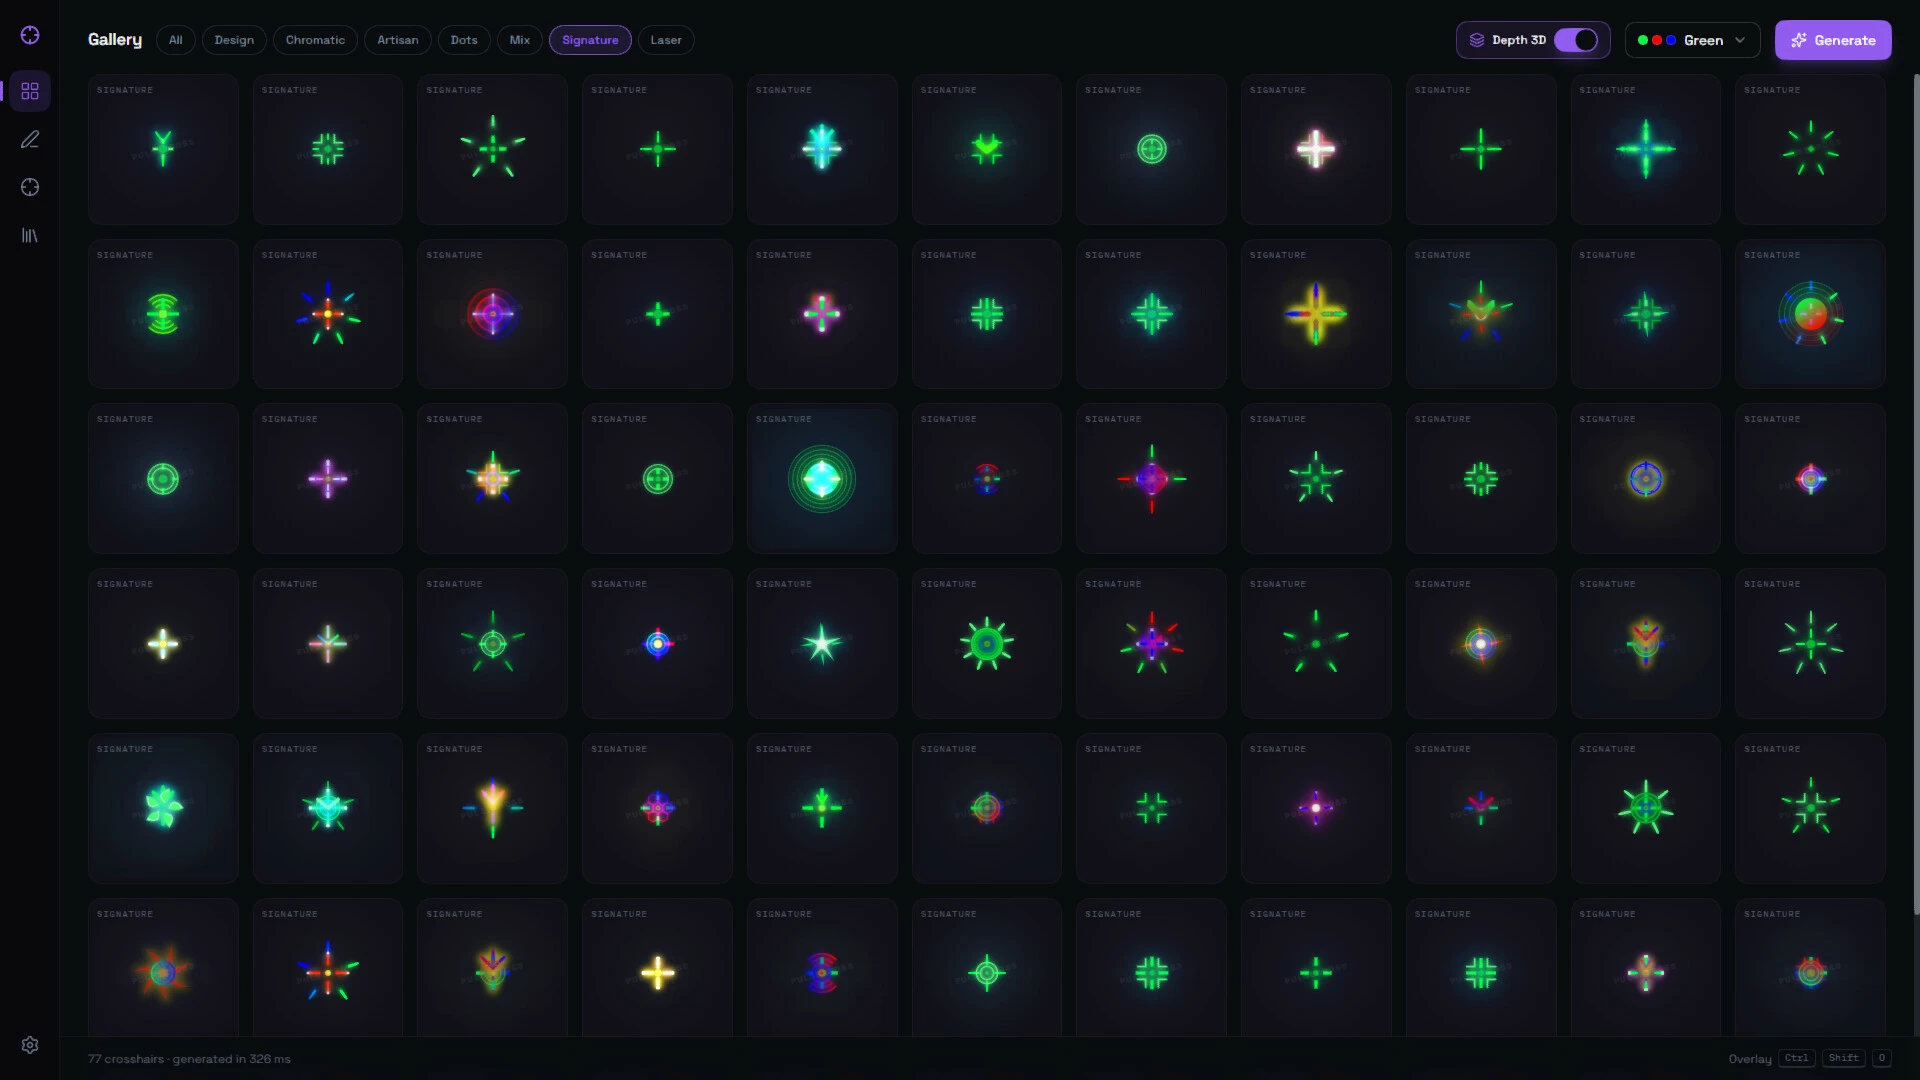Select the large glowing cyan circle crosshair thumbnail
Image resolution: width=1920 pixels, height=1080 pixels.
point(822,479)
